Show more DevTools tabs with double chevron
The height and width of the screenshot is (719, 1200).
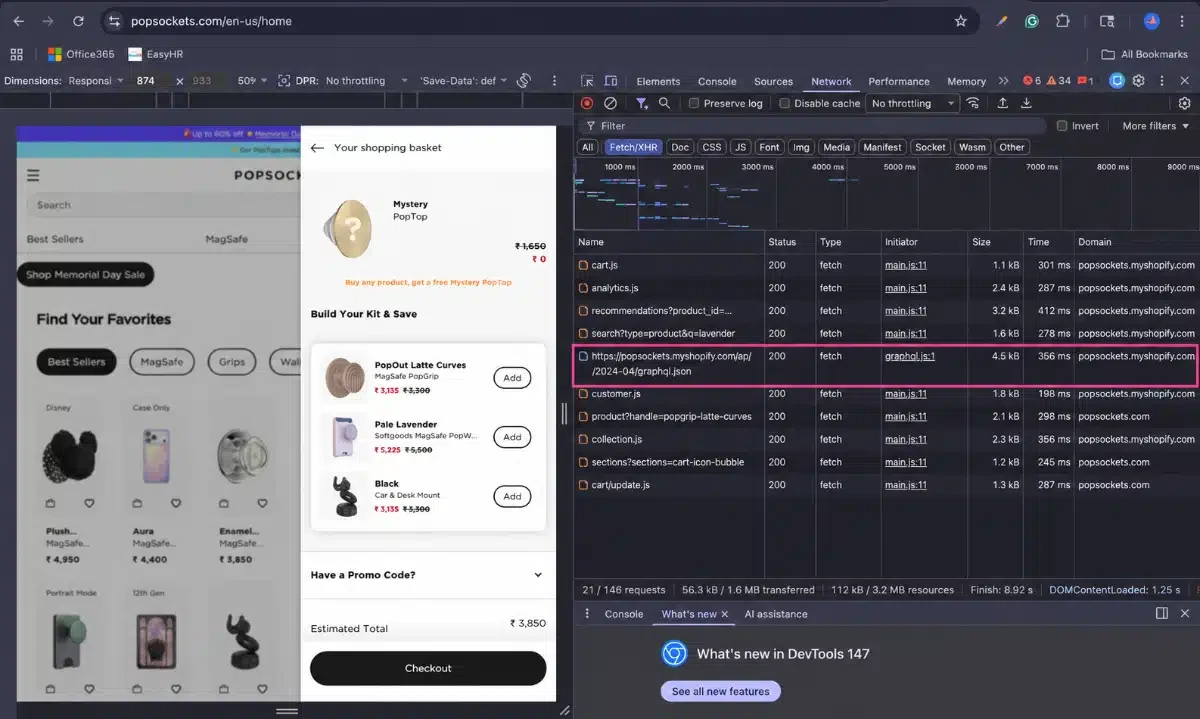pos(1003,81)
